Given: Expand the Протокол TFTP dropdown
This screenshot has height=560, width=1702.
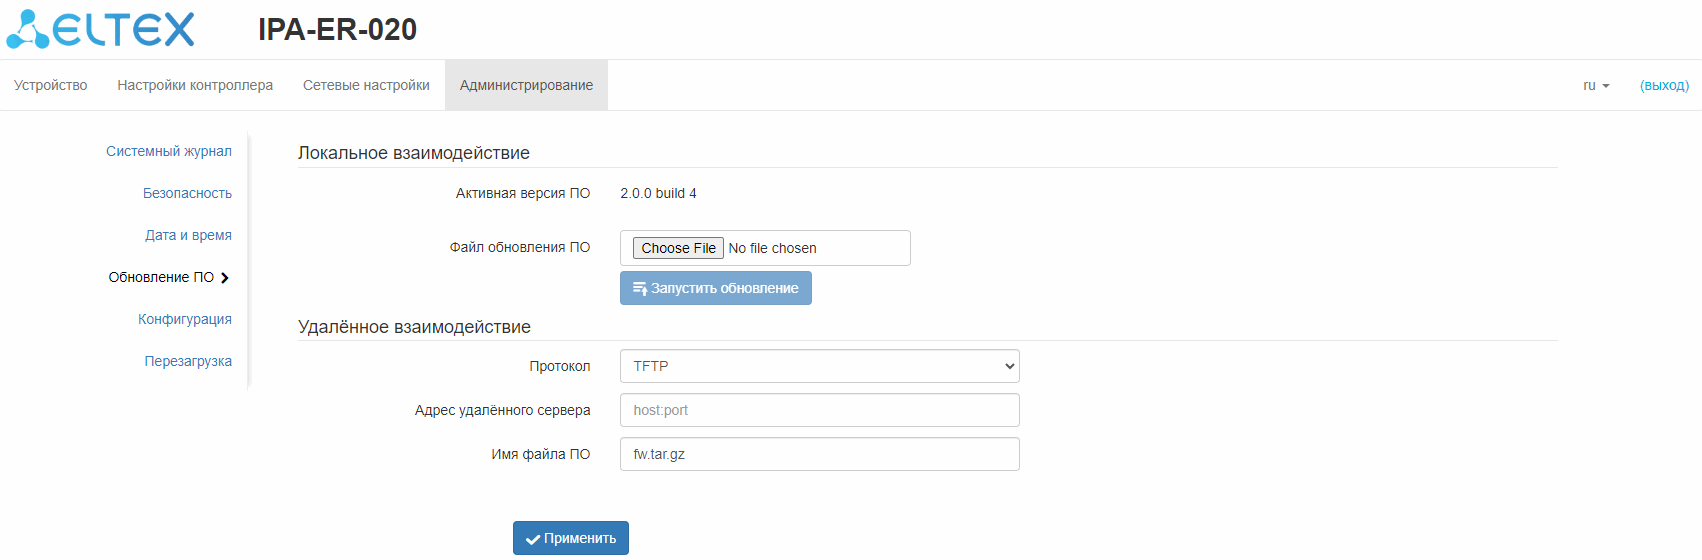Looking at the screenshot, I should [x=819, y=366].
